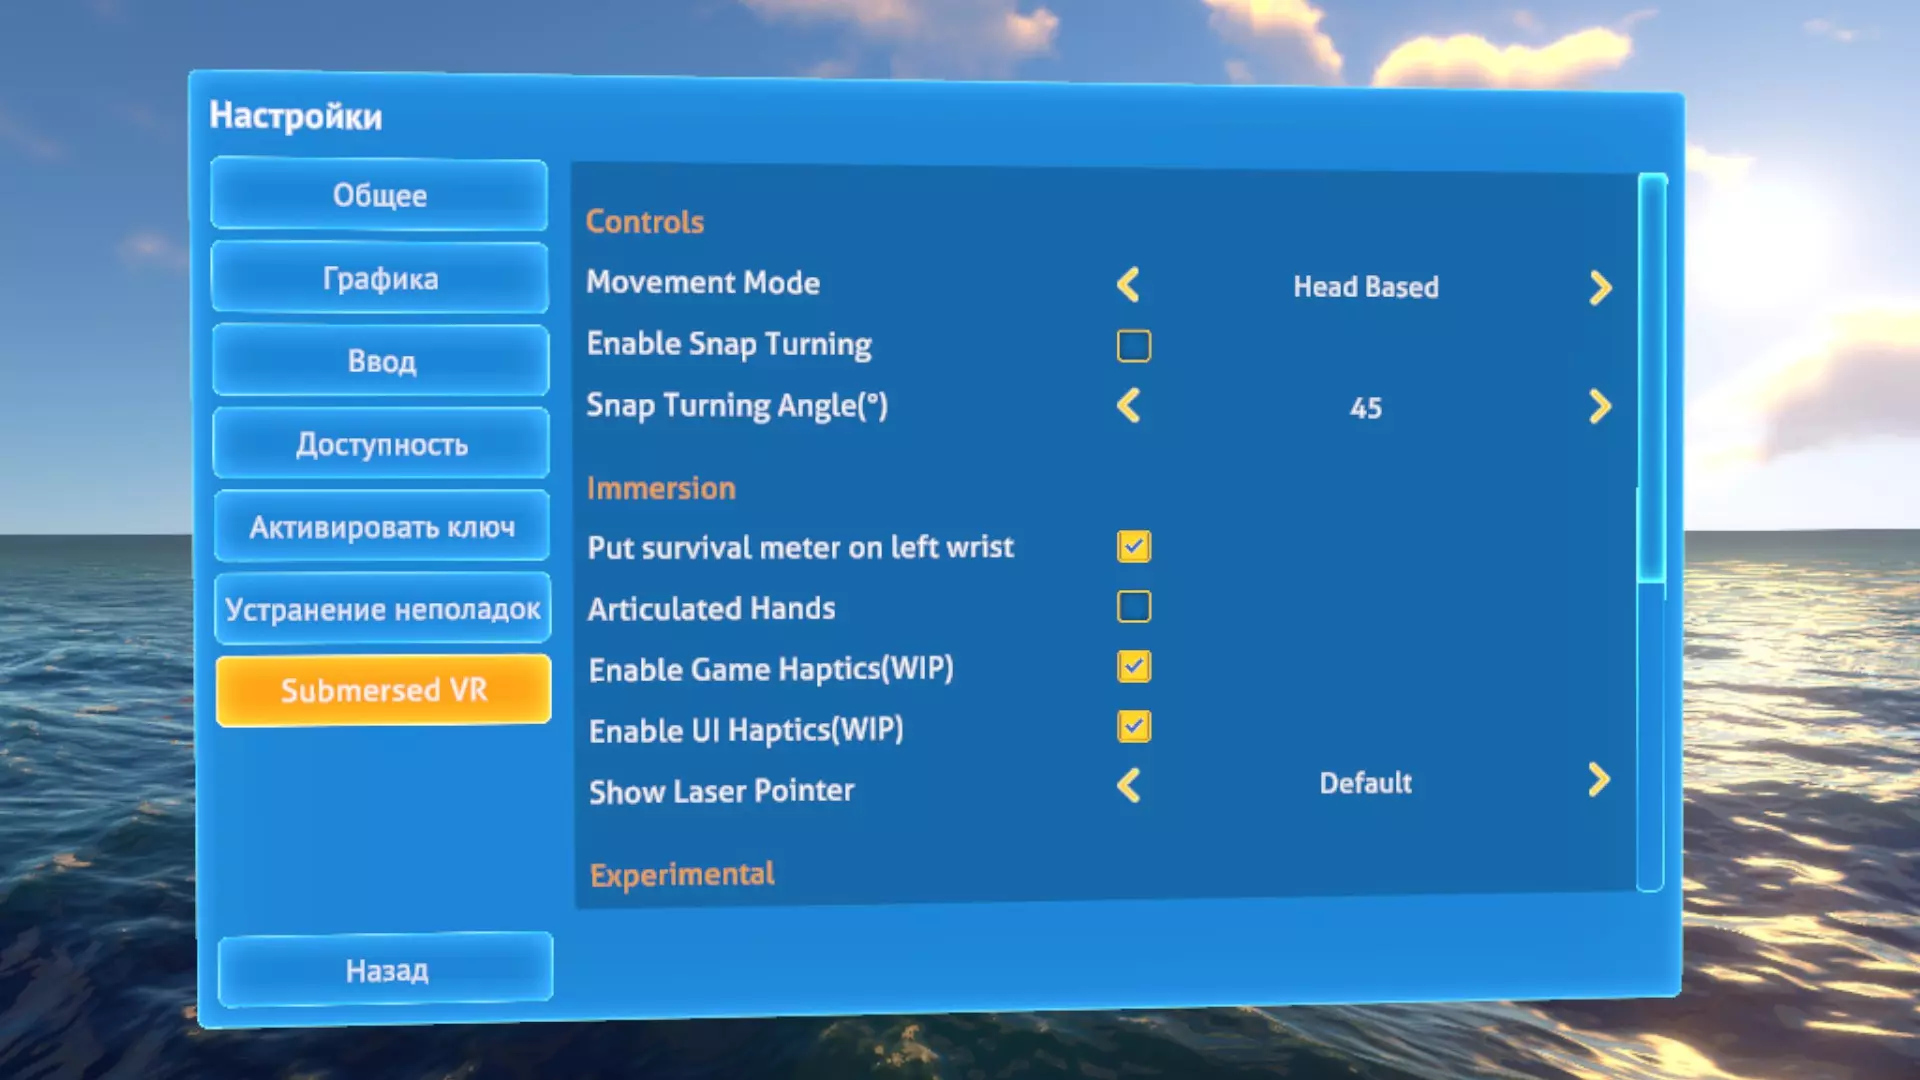This screenshot has width=1920, height=1080.
Task: Select the Submersed VR tab
Action: click(x=383, y=690)
